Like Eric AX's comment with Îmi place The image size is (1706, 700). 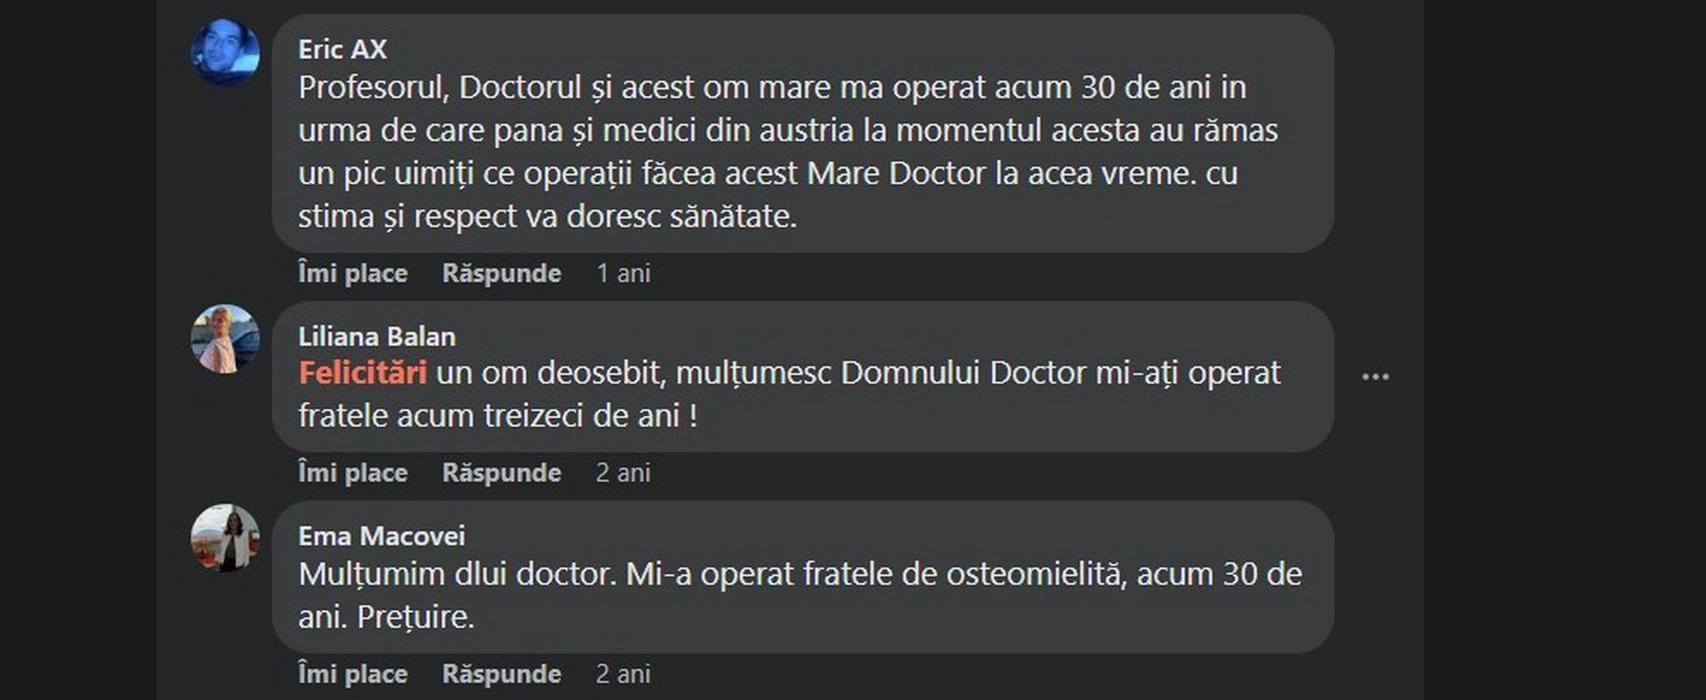(x=352, y=273)
